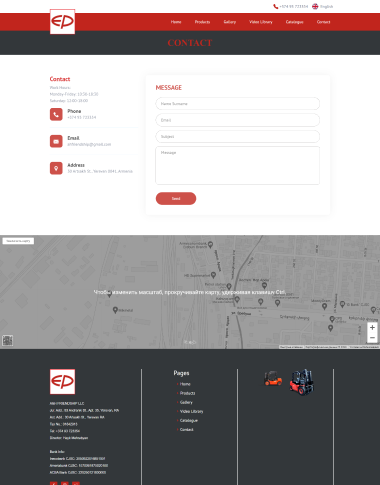Screen dimensions: 380x485
Task: Zoom out on the map with minus button
Action: [372, 338]
